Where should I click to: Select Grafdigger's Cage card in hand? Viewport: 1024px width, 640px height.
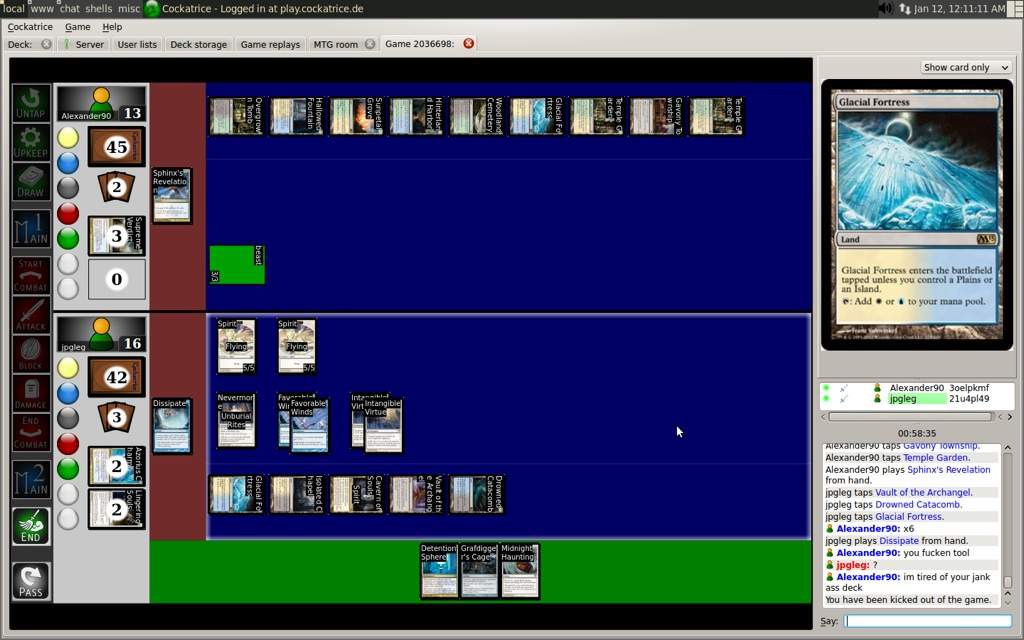click(x=479, y=570)
